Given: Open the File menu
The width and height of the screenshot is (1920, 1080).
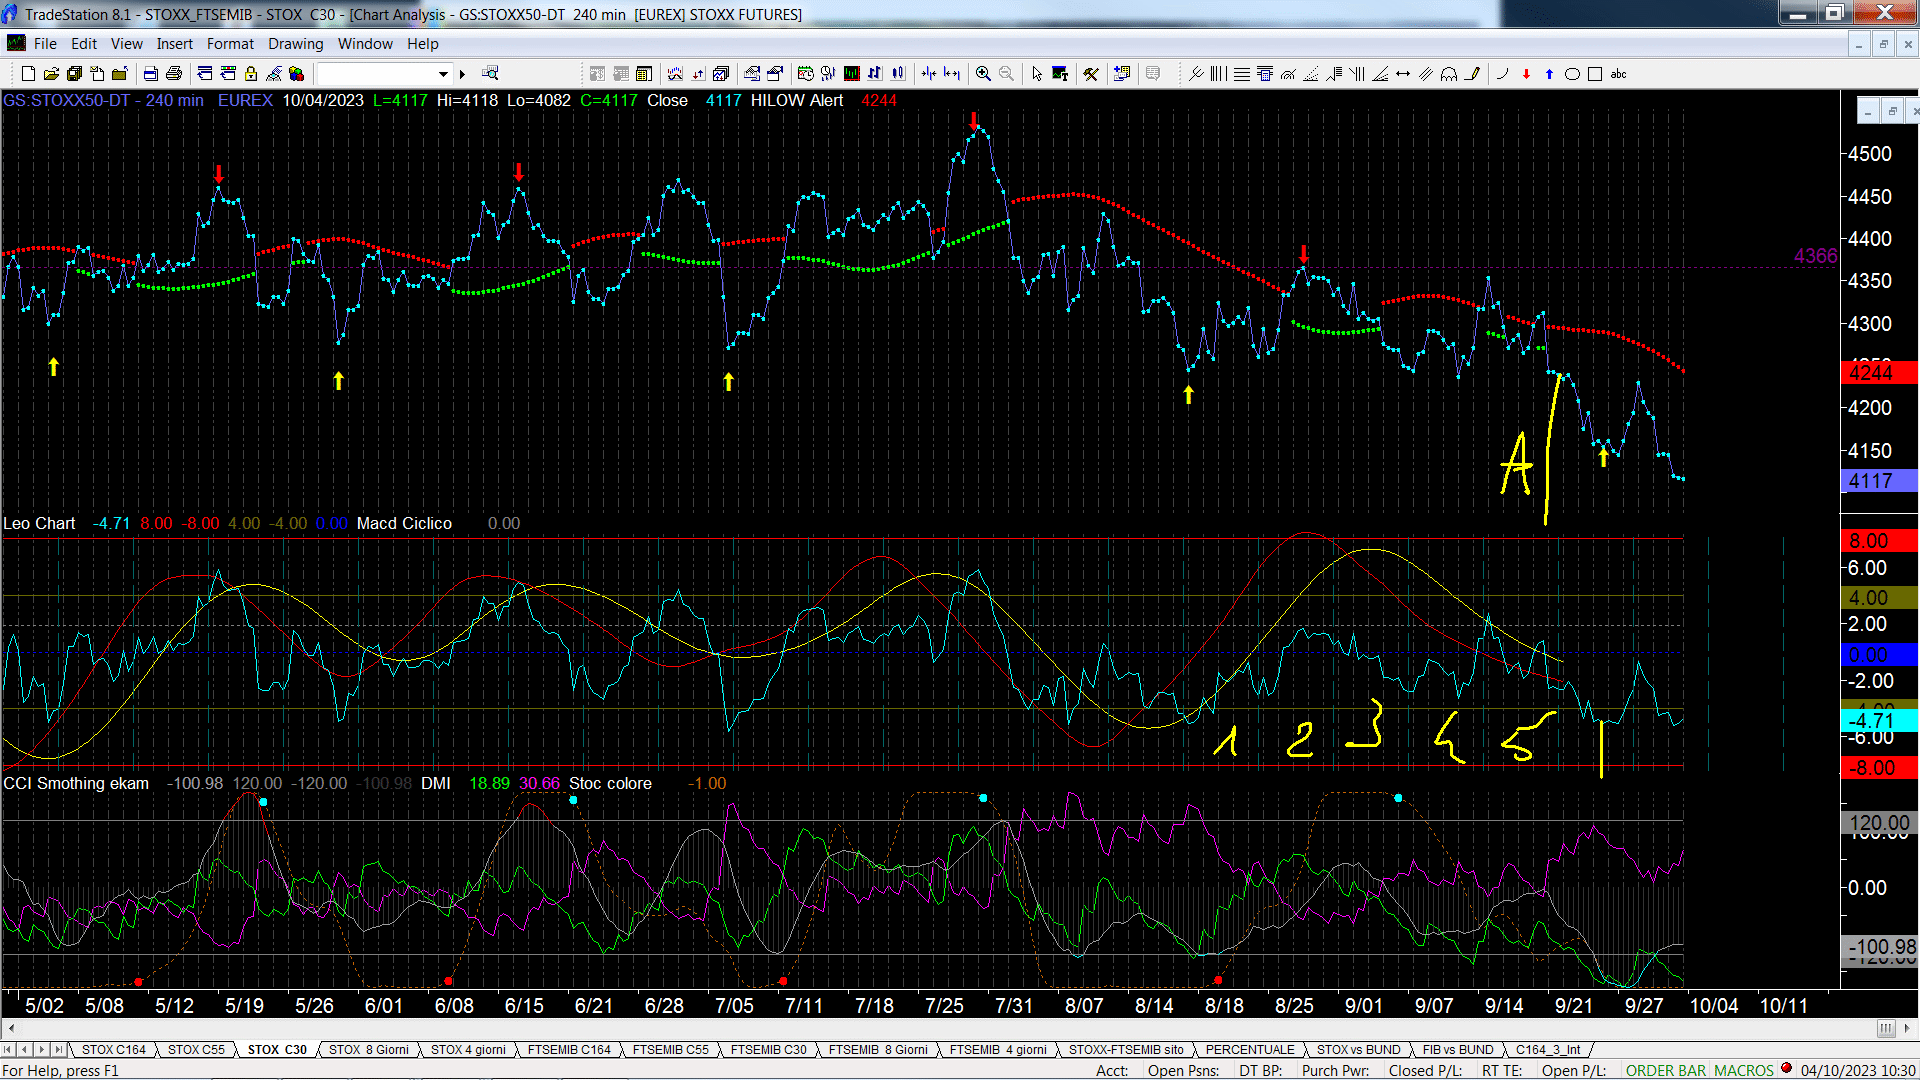Looking at the screenshot, I should 45,44.
